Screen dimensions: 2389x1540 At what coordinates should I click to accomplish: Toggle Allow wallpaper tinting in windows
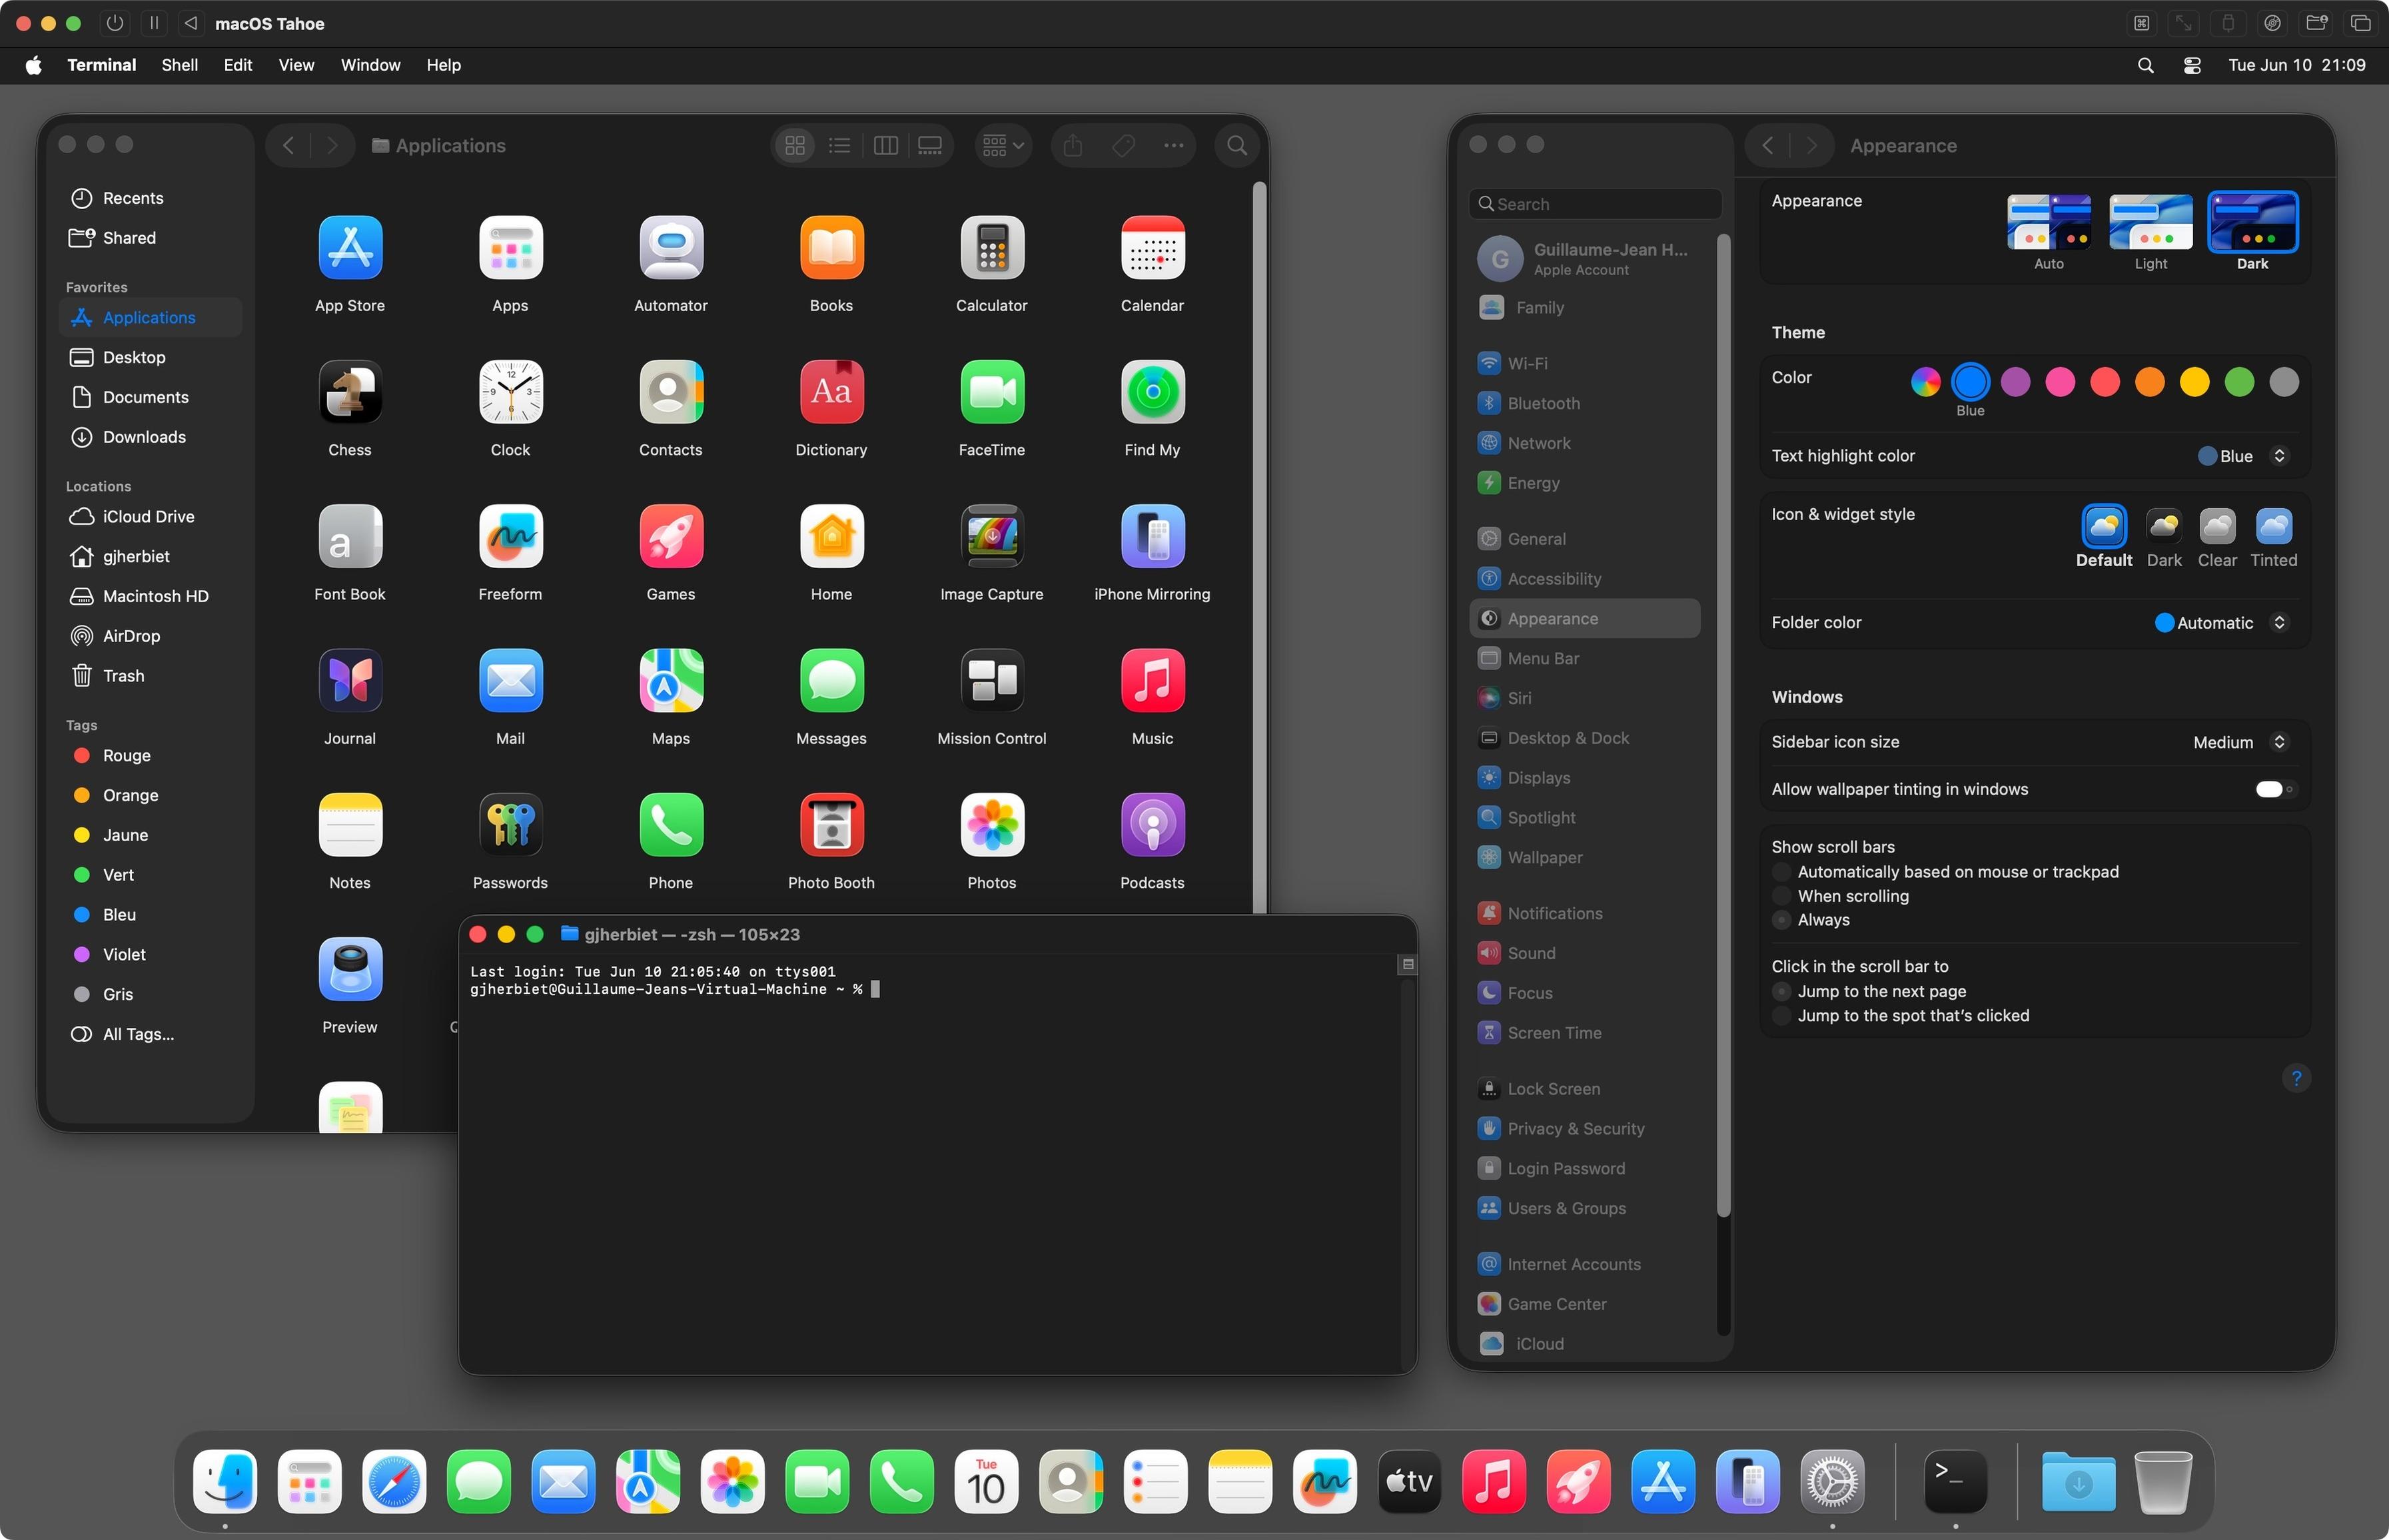pyautogui.click(x=2275, y=789)
